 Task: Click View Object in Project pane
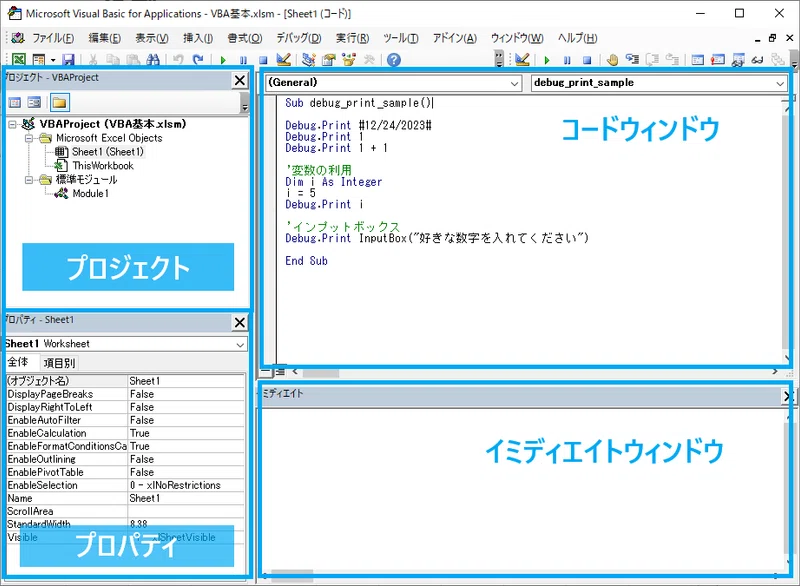(x=34, y=103)
